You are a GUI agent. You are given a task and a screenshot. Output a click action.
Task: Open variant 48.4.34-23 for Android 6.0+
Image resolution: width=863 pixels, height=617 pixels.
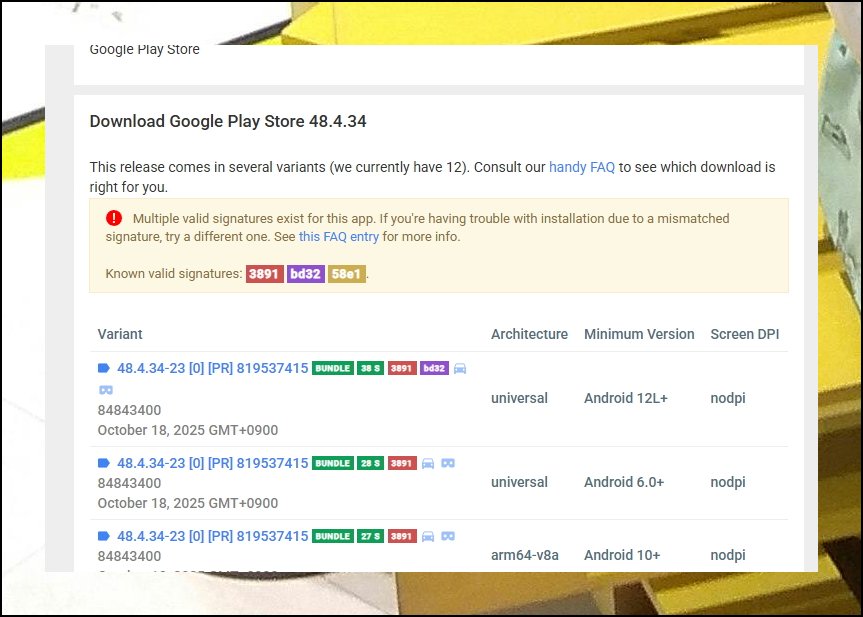tap(212, 463)
